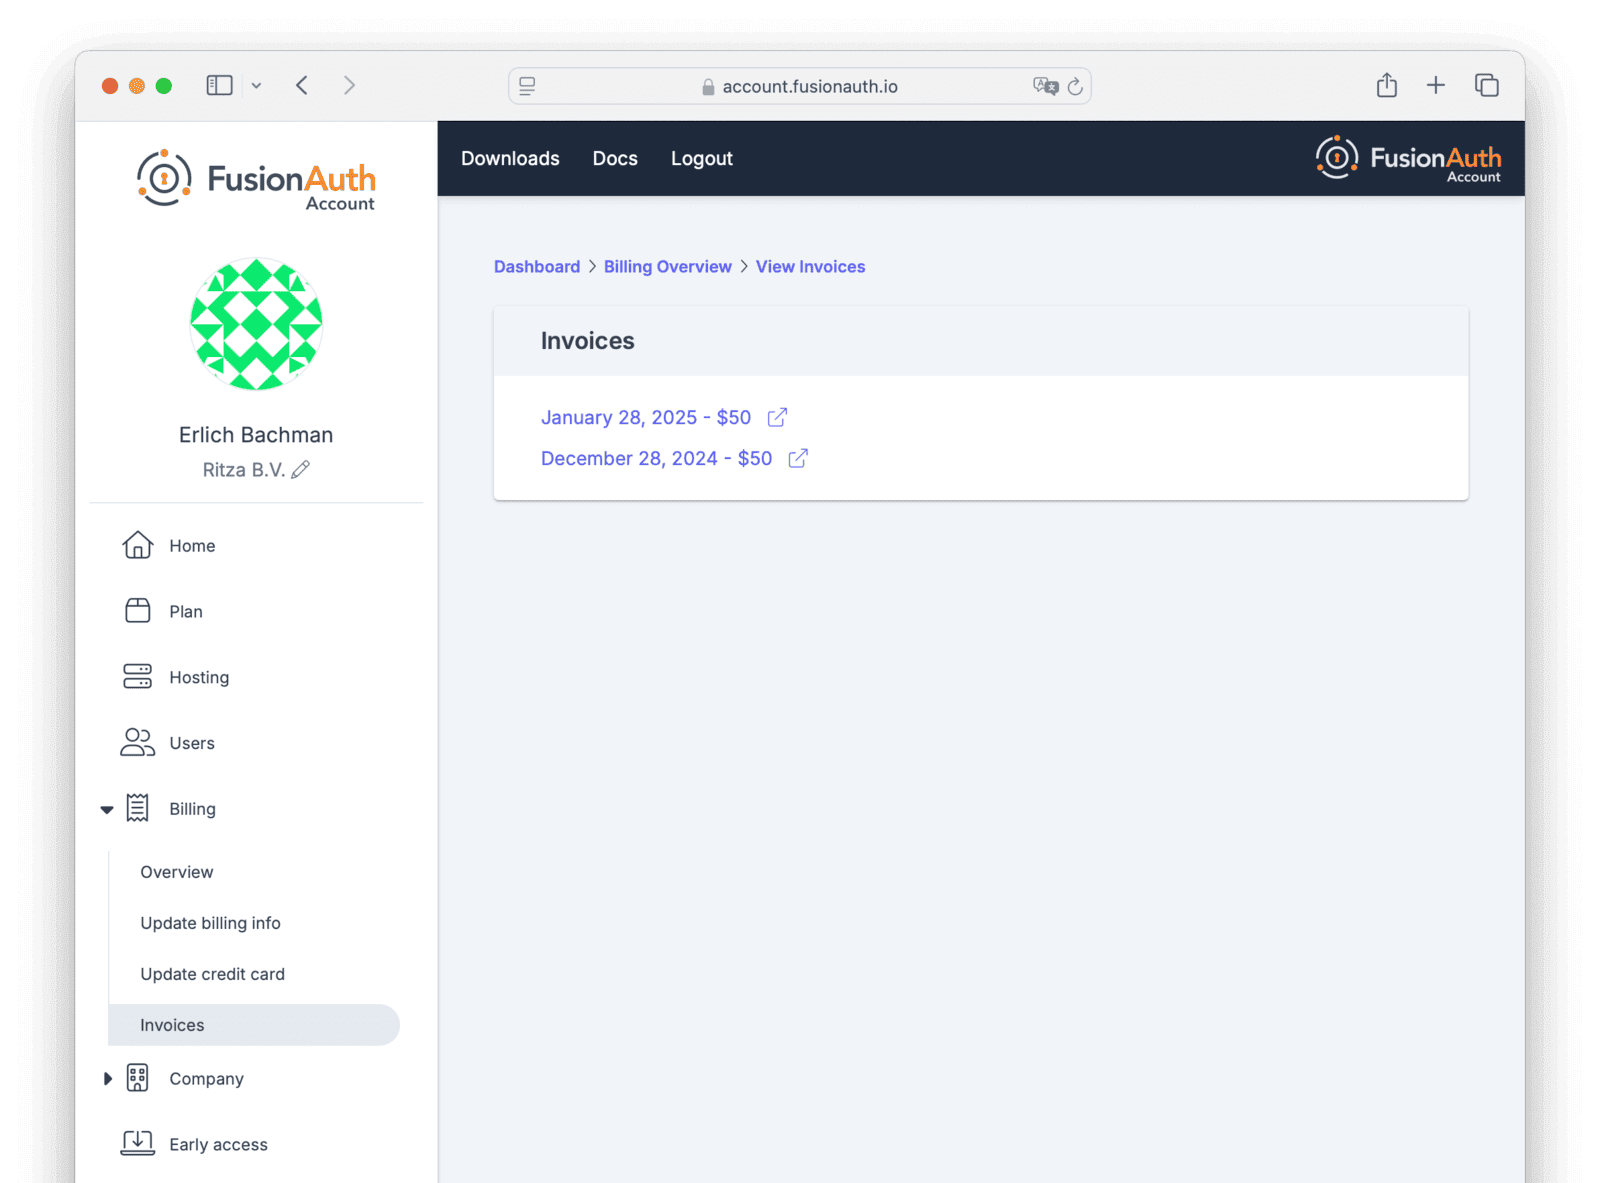
Task: Select the Hosting server icon
Action: [137, 677]
